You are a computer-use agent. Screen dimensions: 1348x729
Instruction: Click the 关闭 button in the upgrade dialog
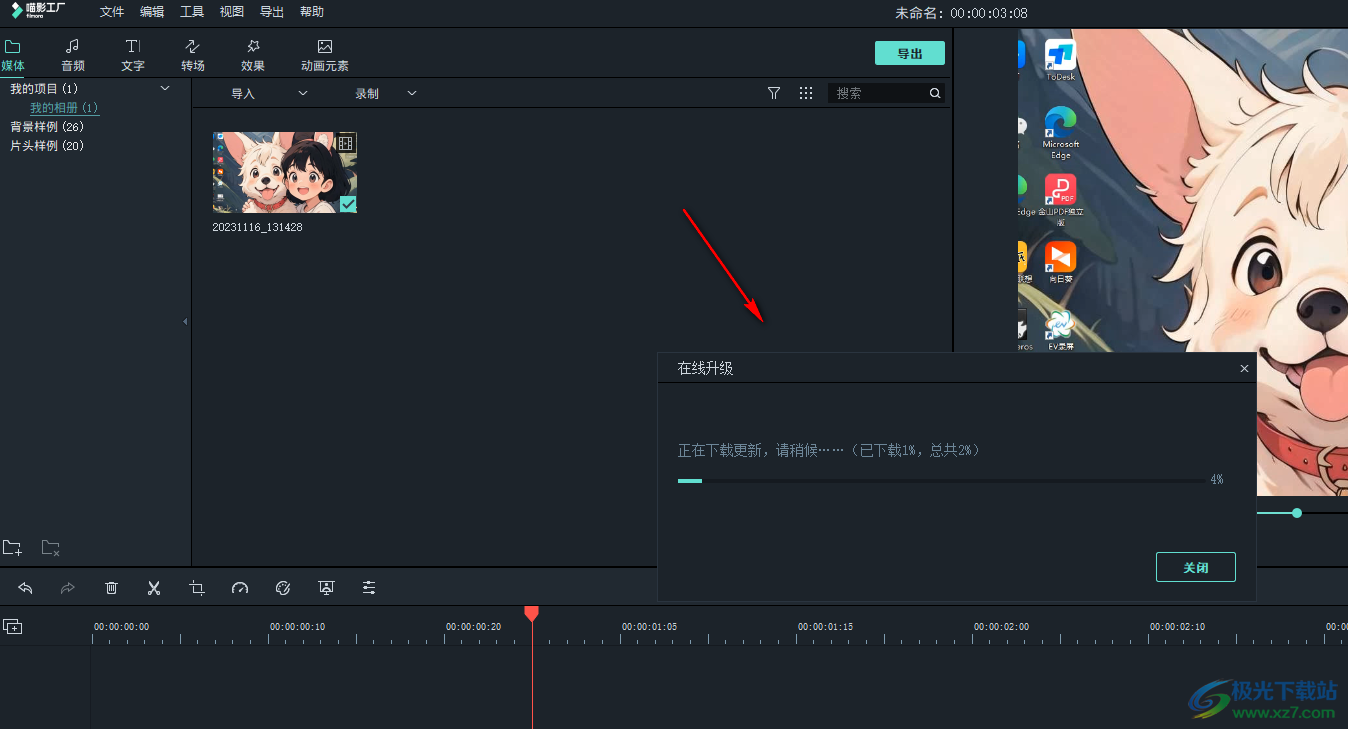click(1196, 567)
